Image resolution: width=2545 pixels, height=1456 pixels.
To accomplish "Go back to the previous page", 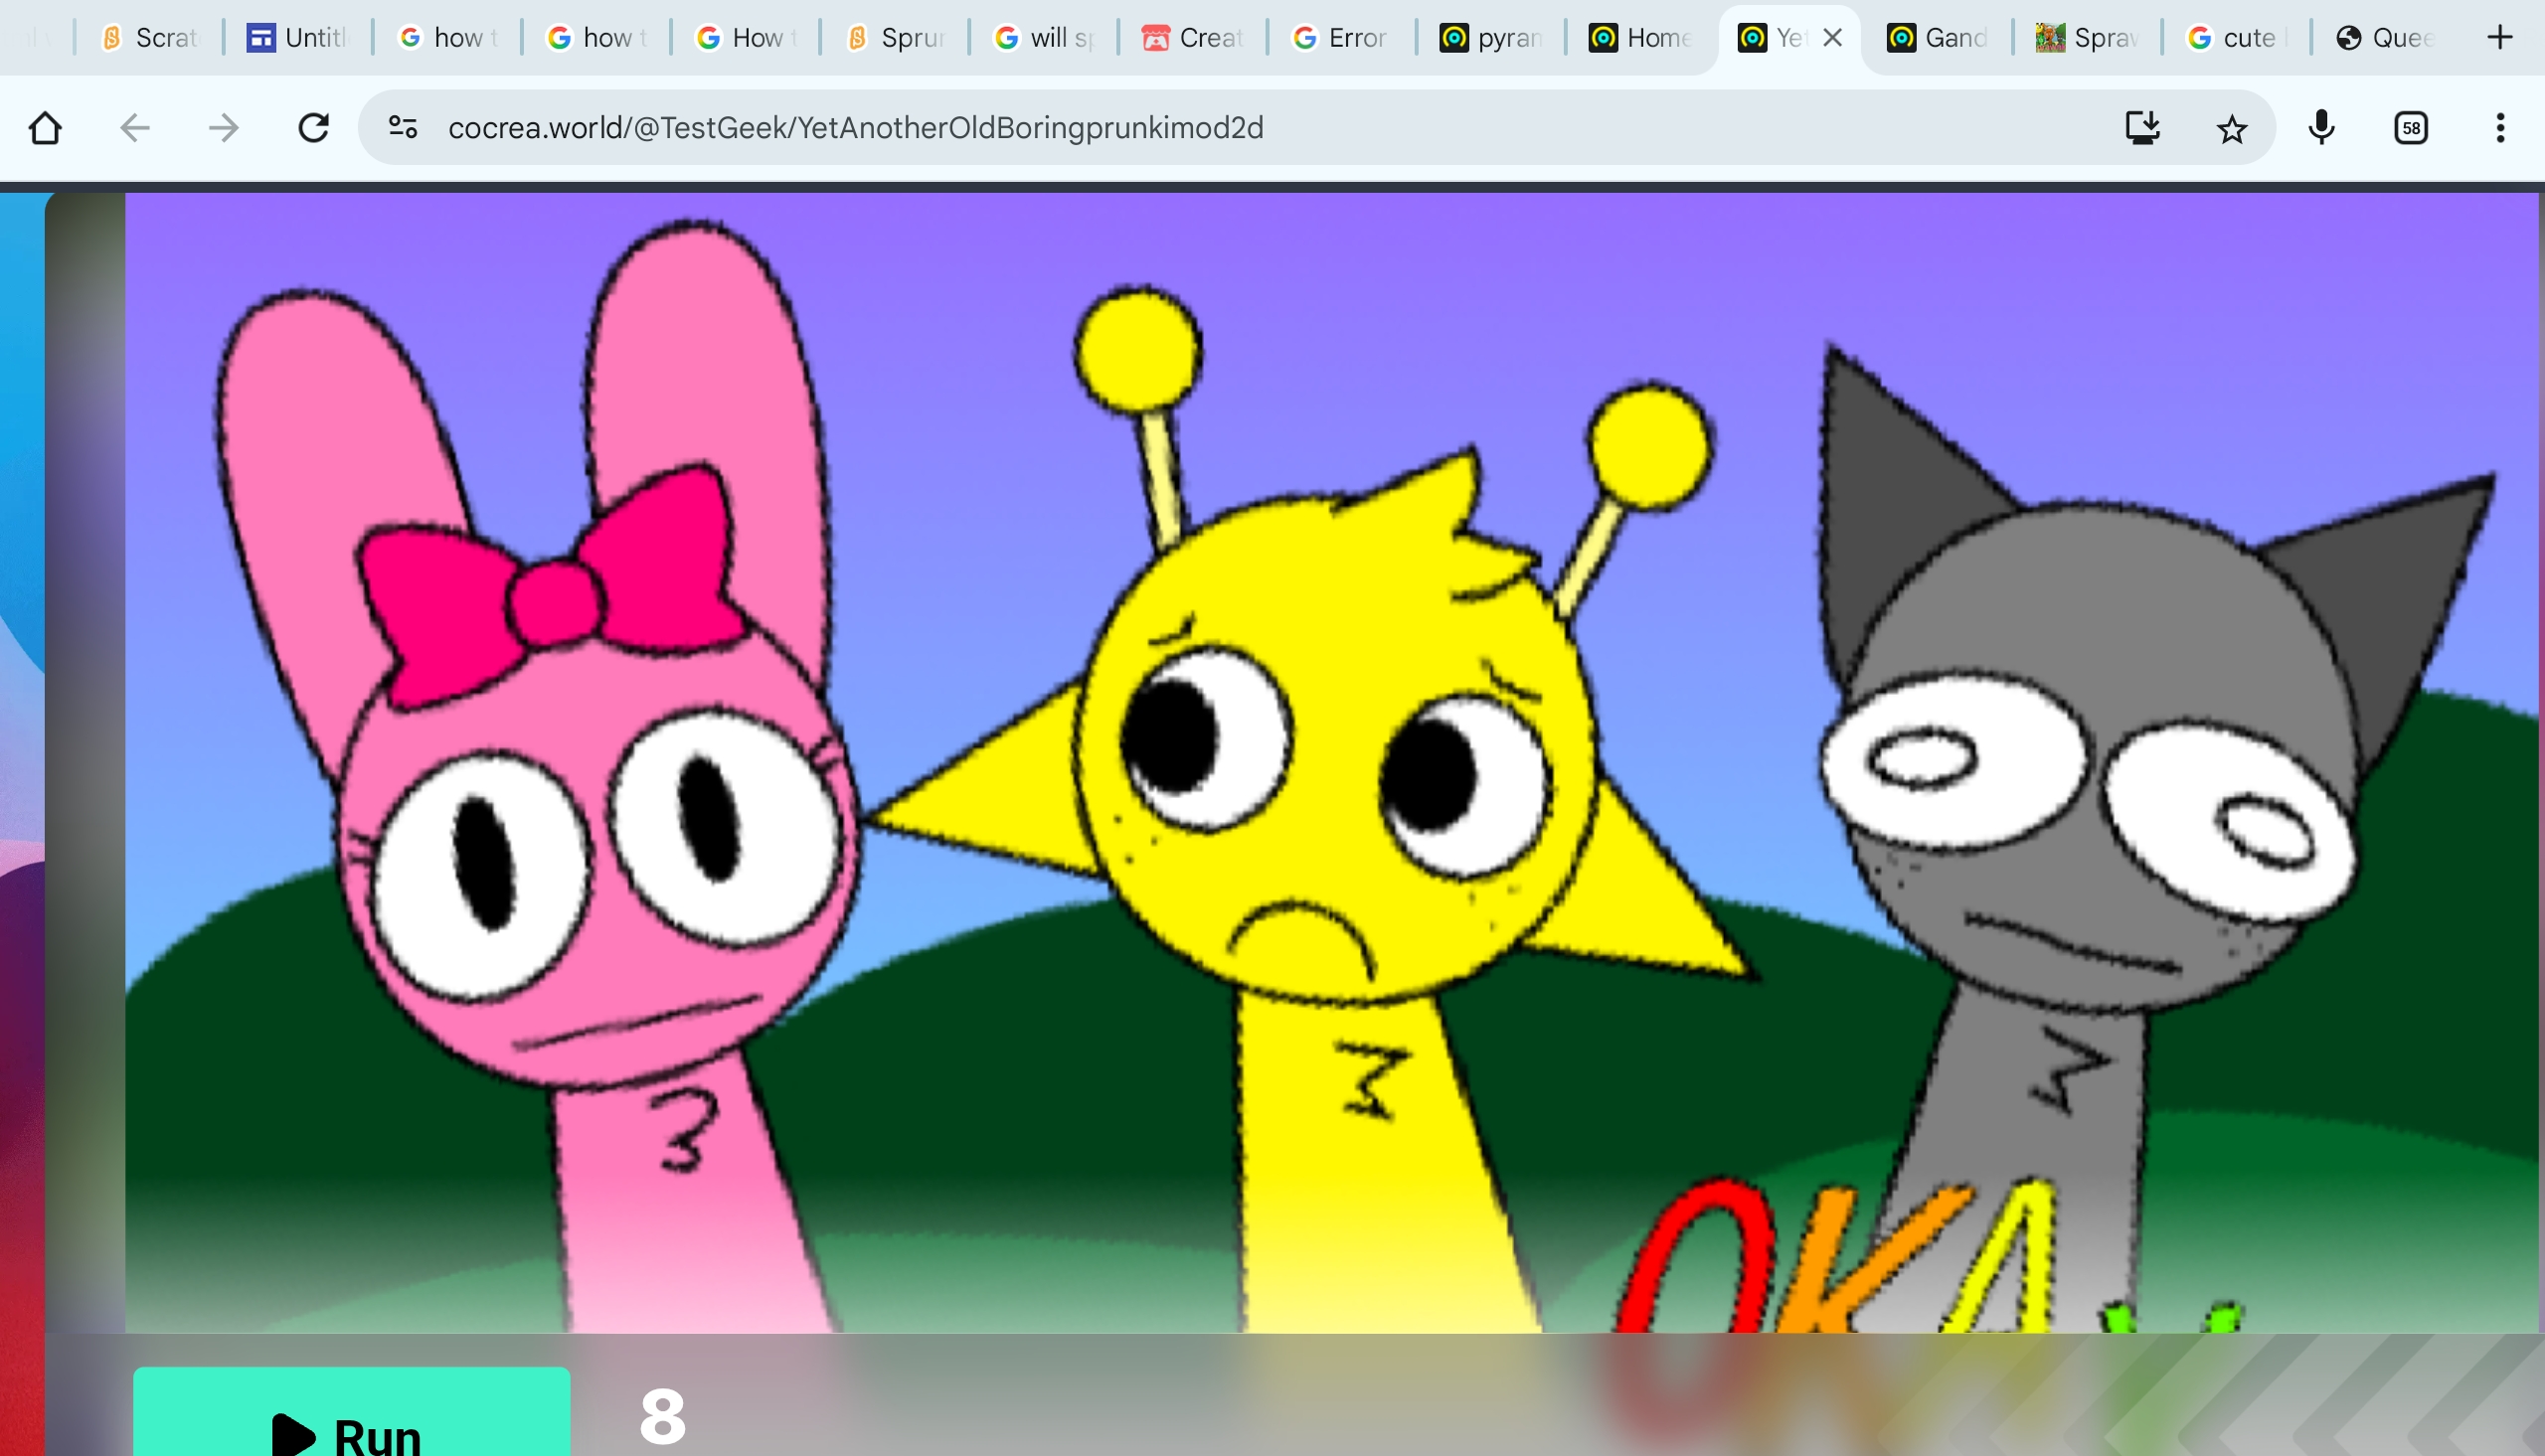I will tap(134, 128).
